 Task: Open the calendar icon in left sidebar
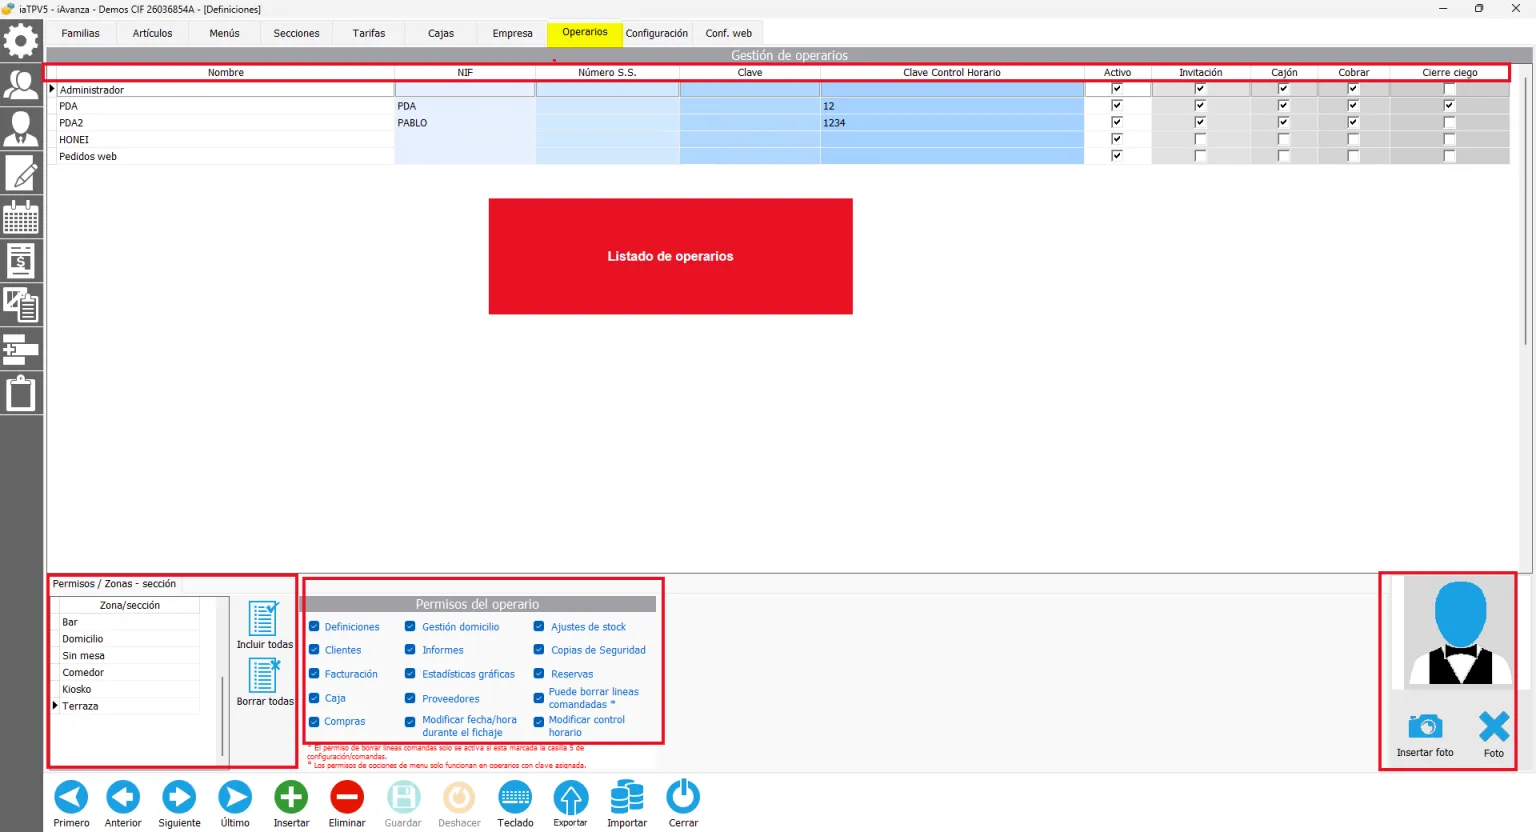click(21, 217)
